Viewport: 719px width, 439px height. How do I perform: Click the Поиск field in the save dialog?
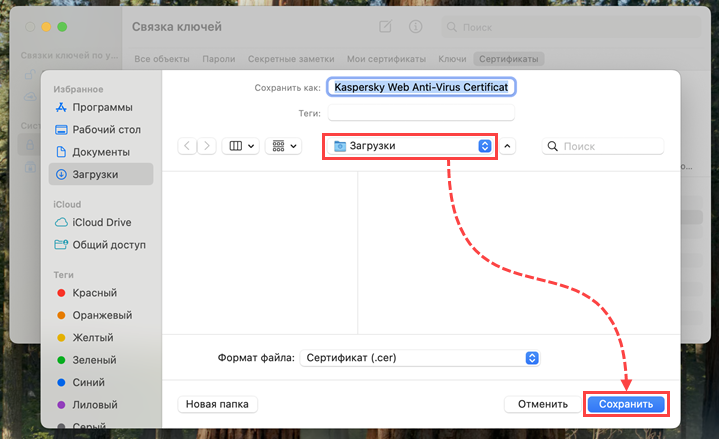click(603, 146)
